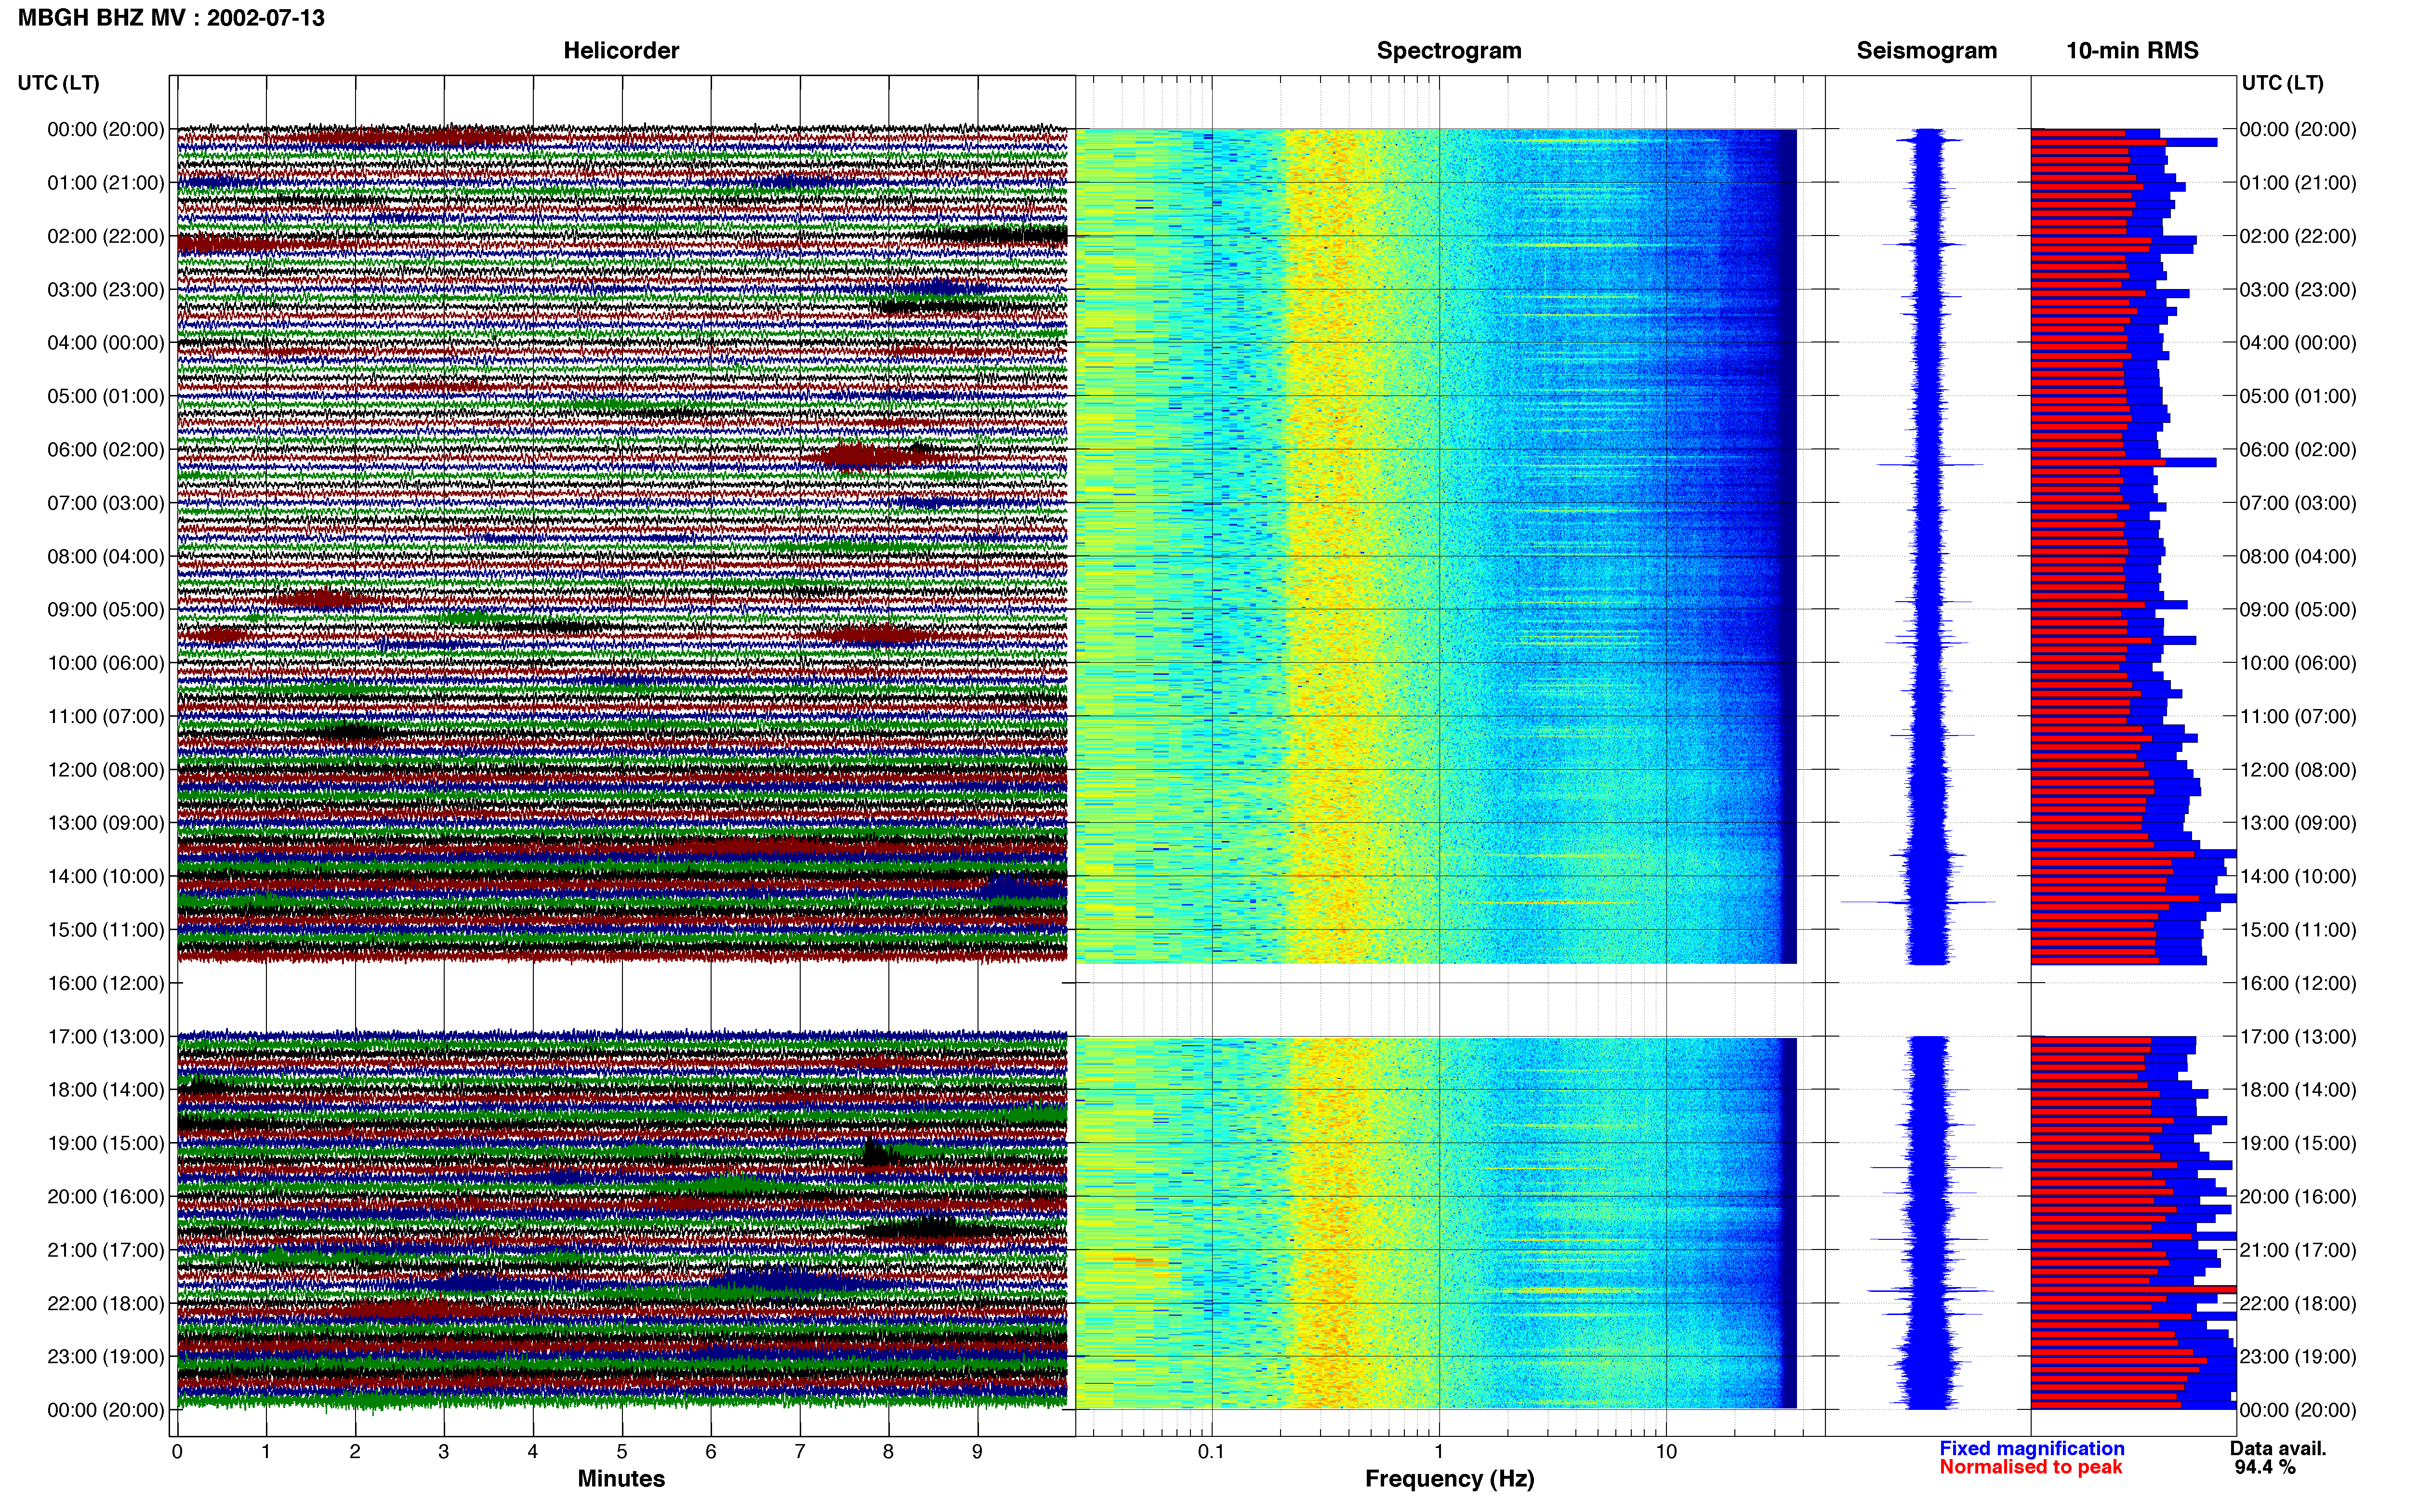
Task: Click the '23:00 (19:00)' label on the RMS axis
Action: (x=2298, y=1357)
